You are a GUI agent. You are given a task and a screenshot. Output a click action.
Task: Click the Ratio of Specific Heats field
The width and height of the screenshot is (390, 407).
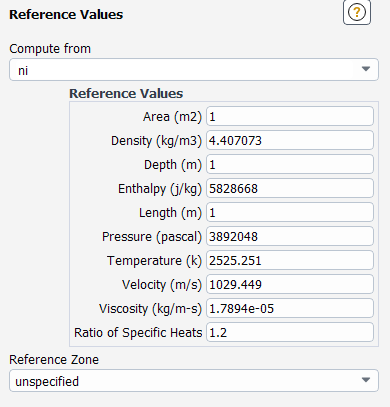(290, 332)
